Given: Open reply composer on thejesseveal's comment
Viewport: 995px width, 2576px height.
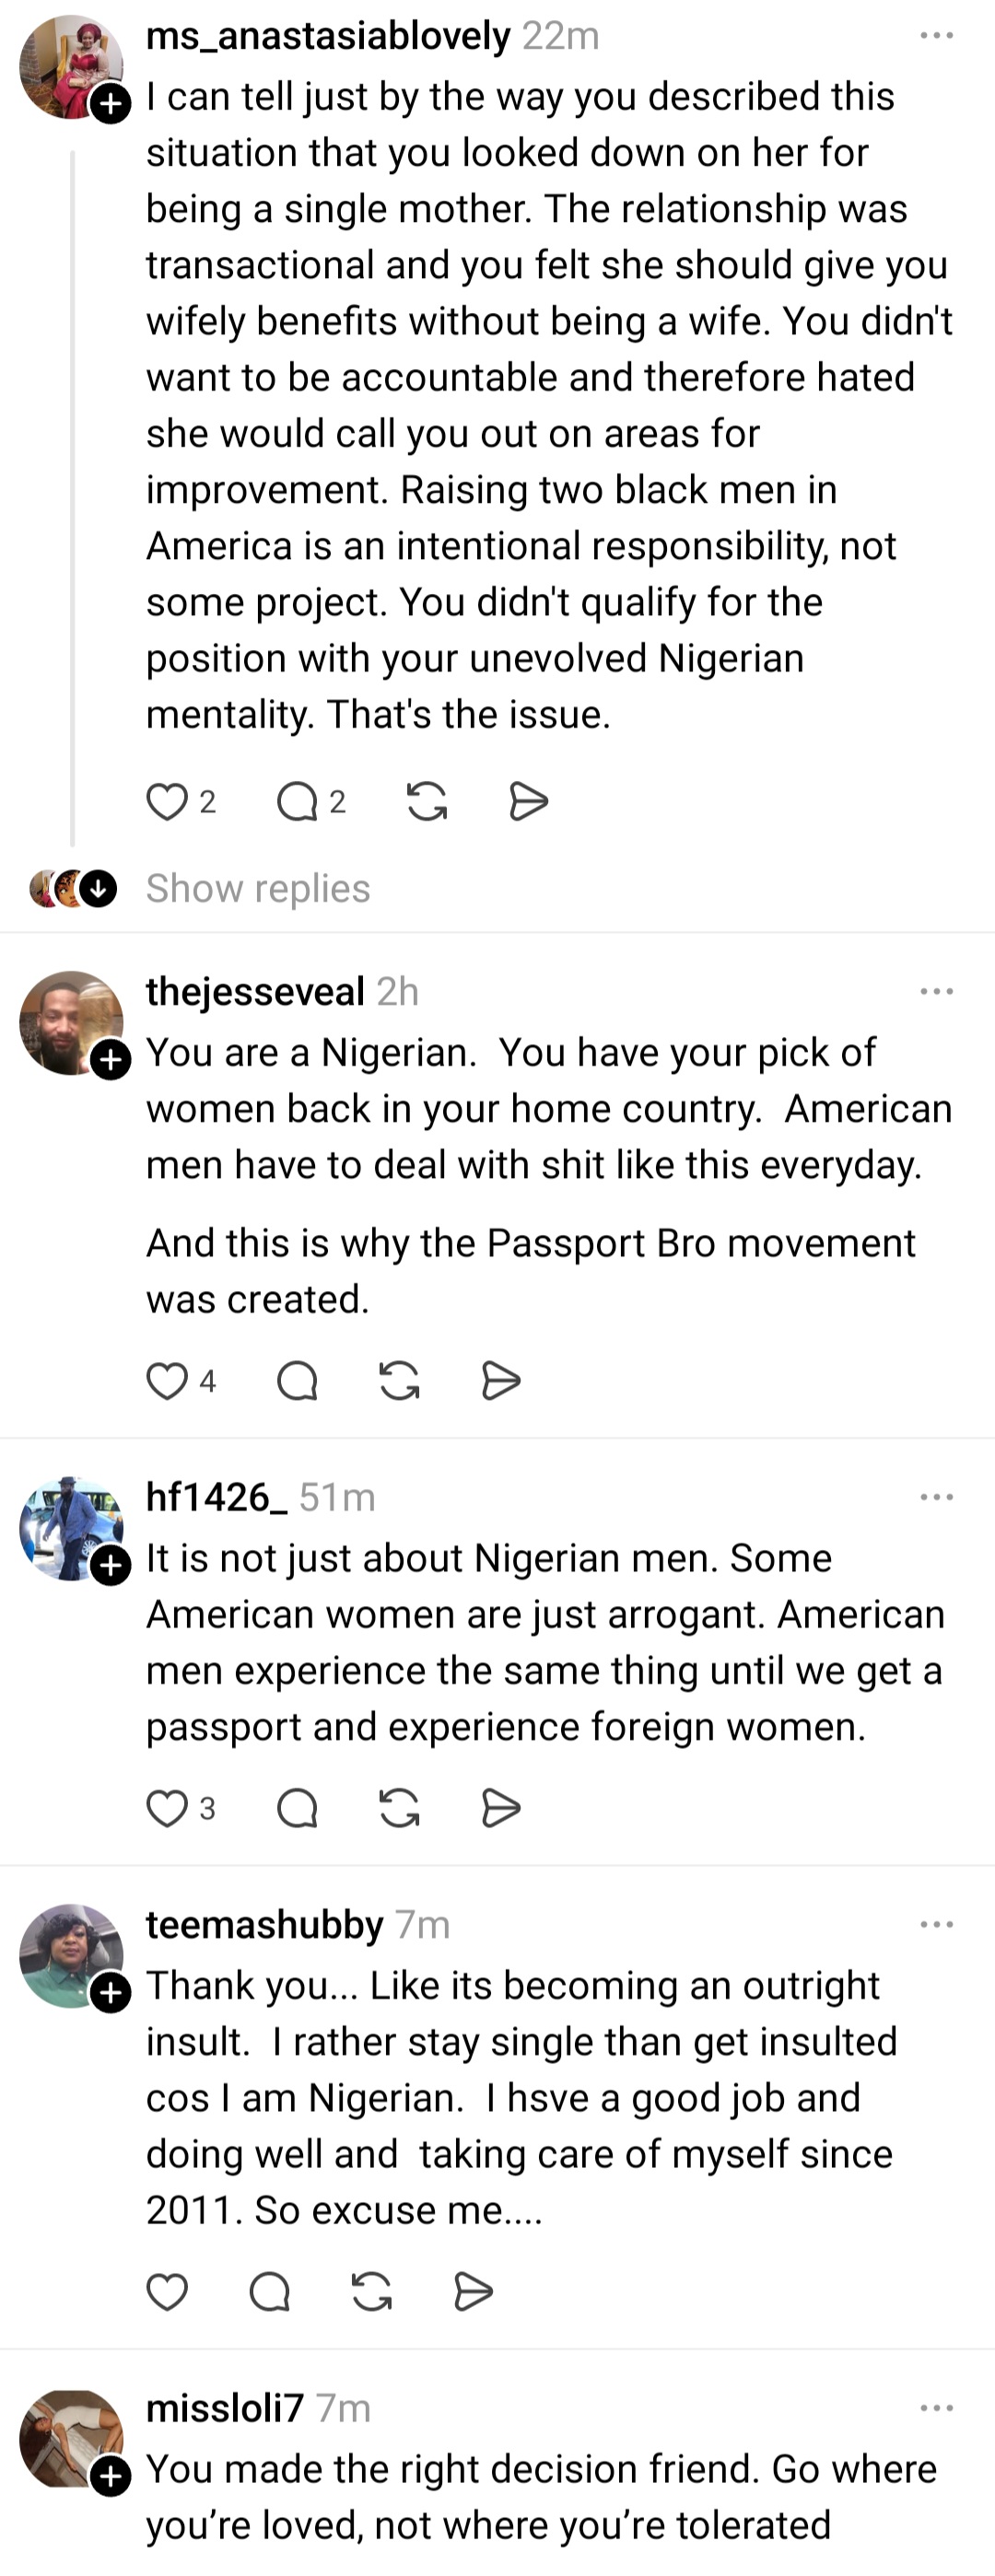Looking at the screenshot, I should point(297,1381).
